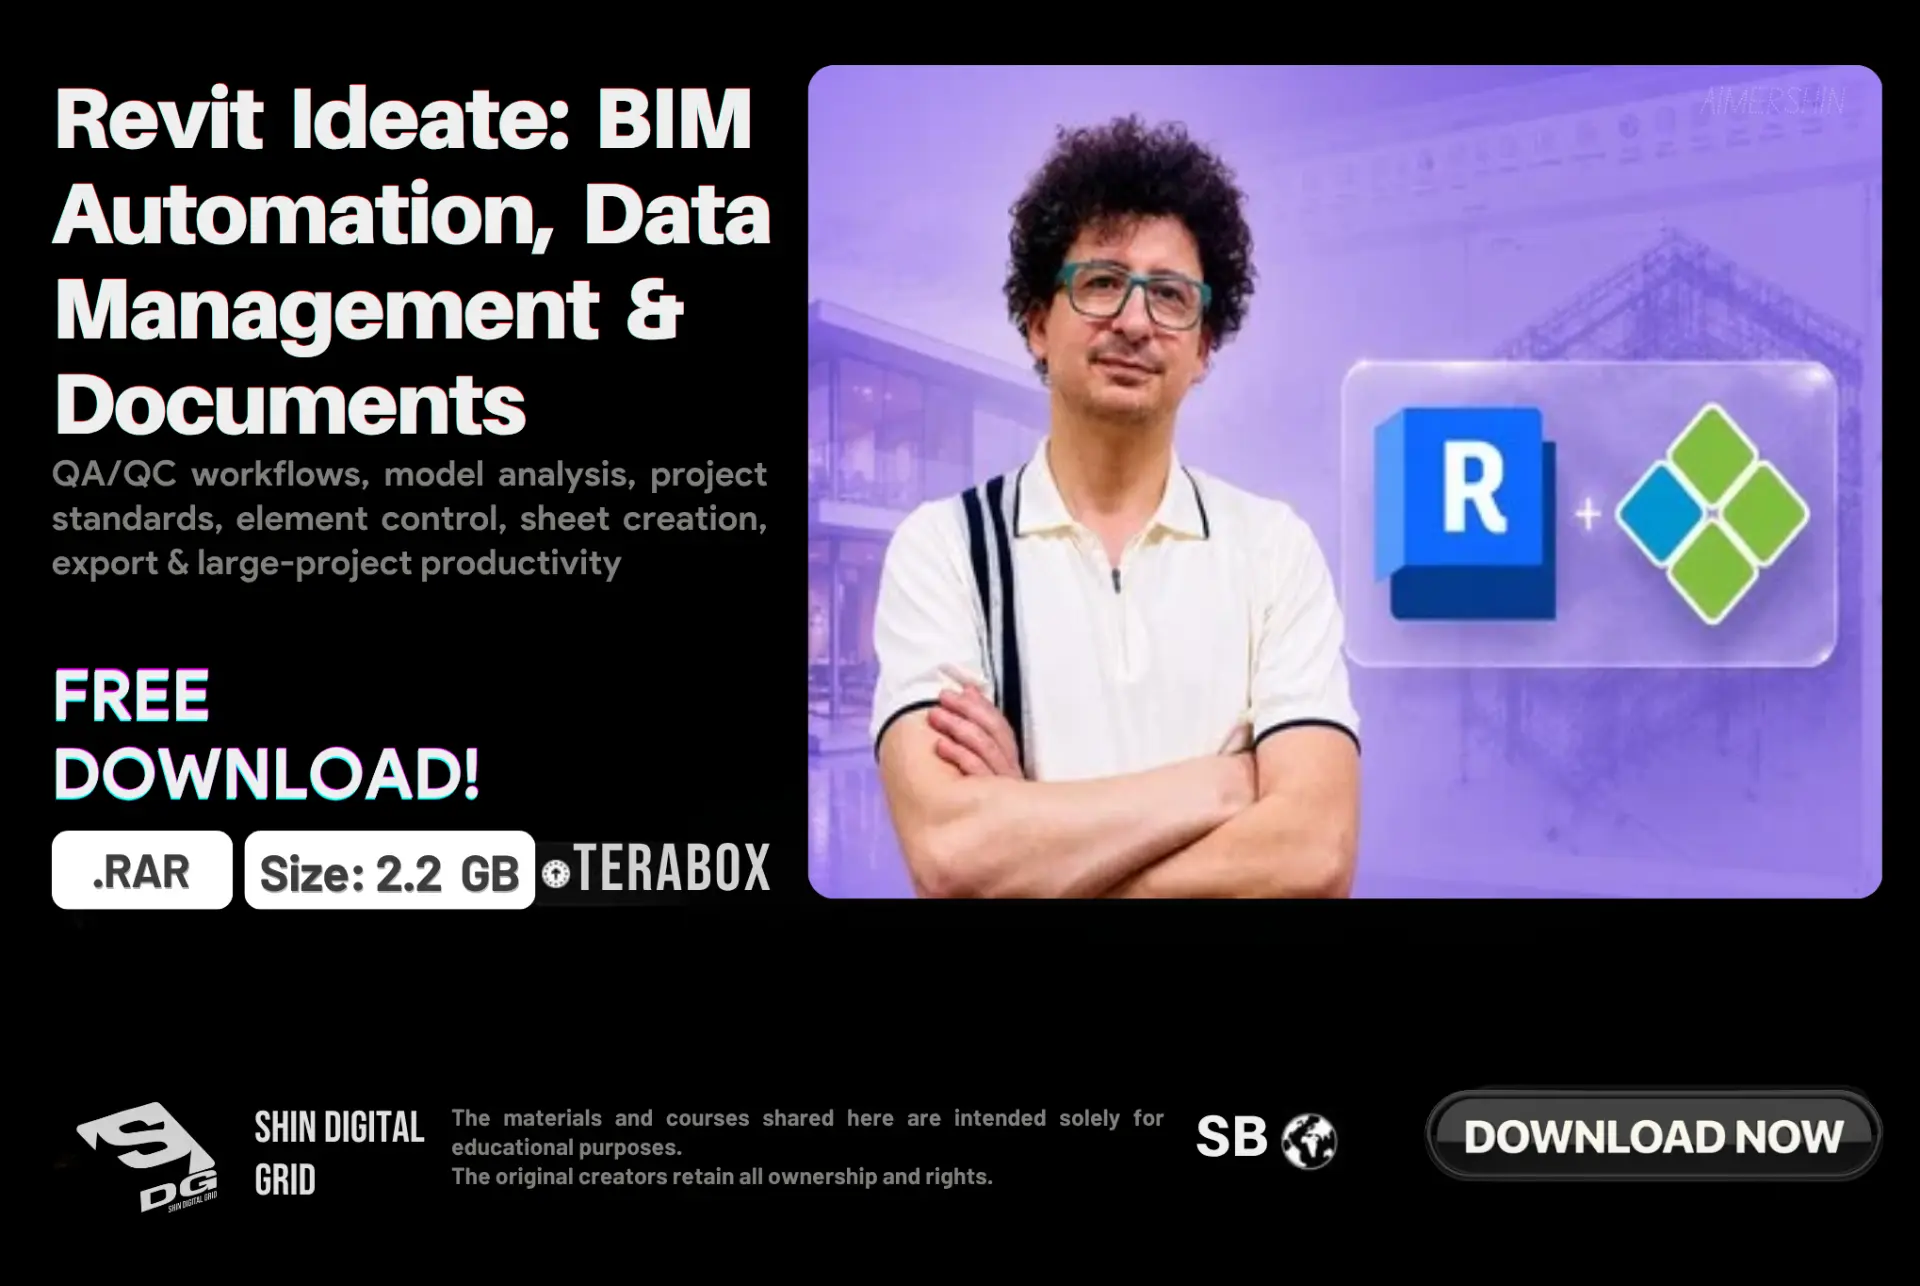Click the FREE DOWNLOAD! text
1920x1286 pixels.
coord(266,735)
